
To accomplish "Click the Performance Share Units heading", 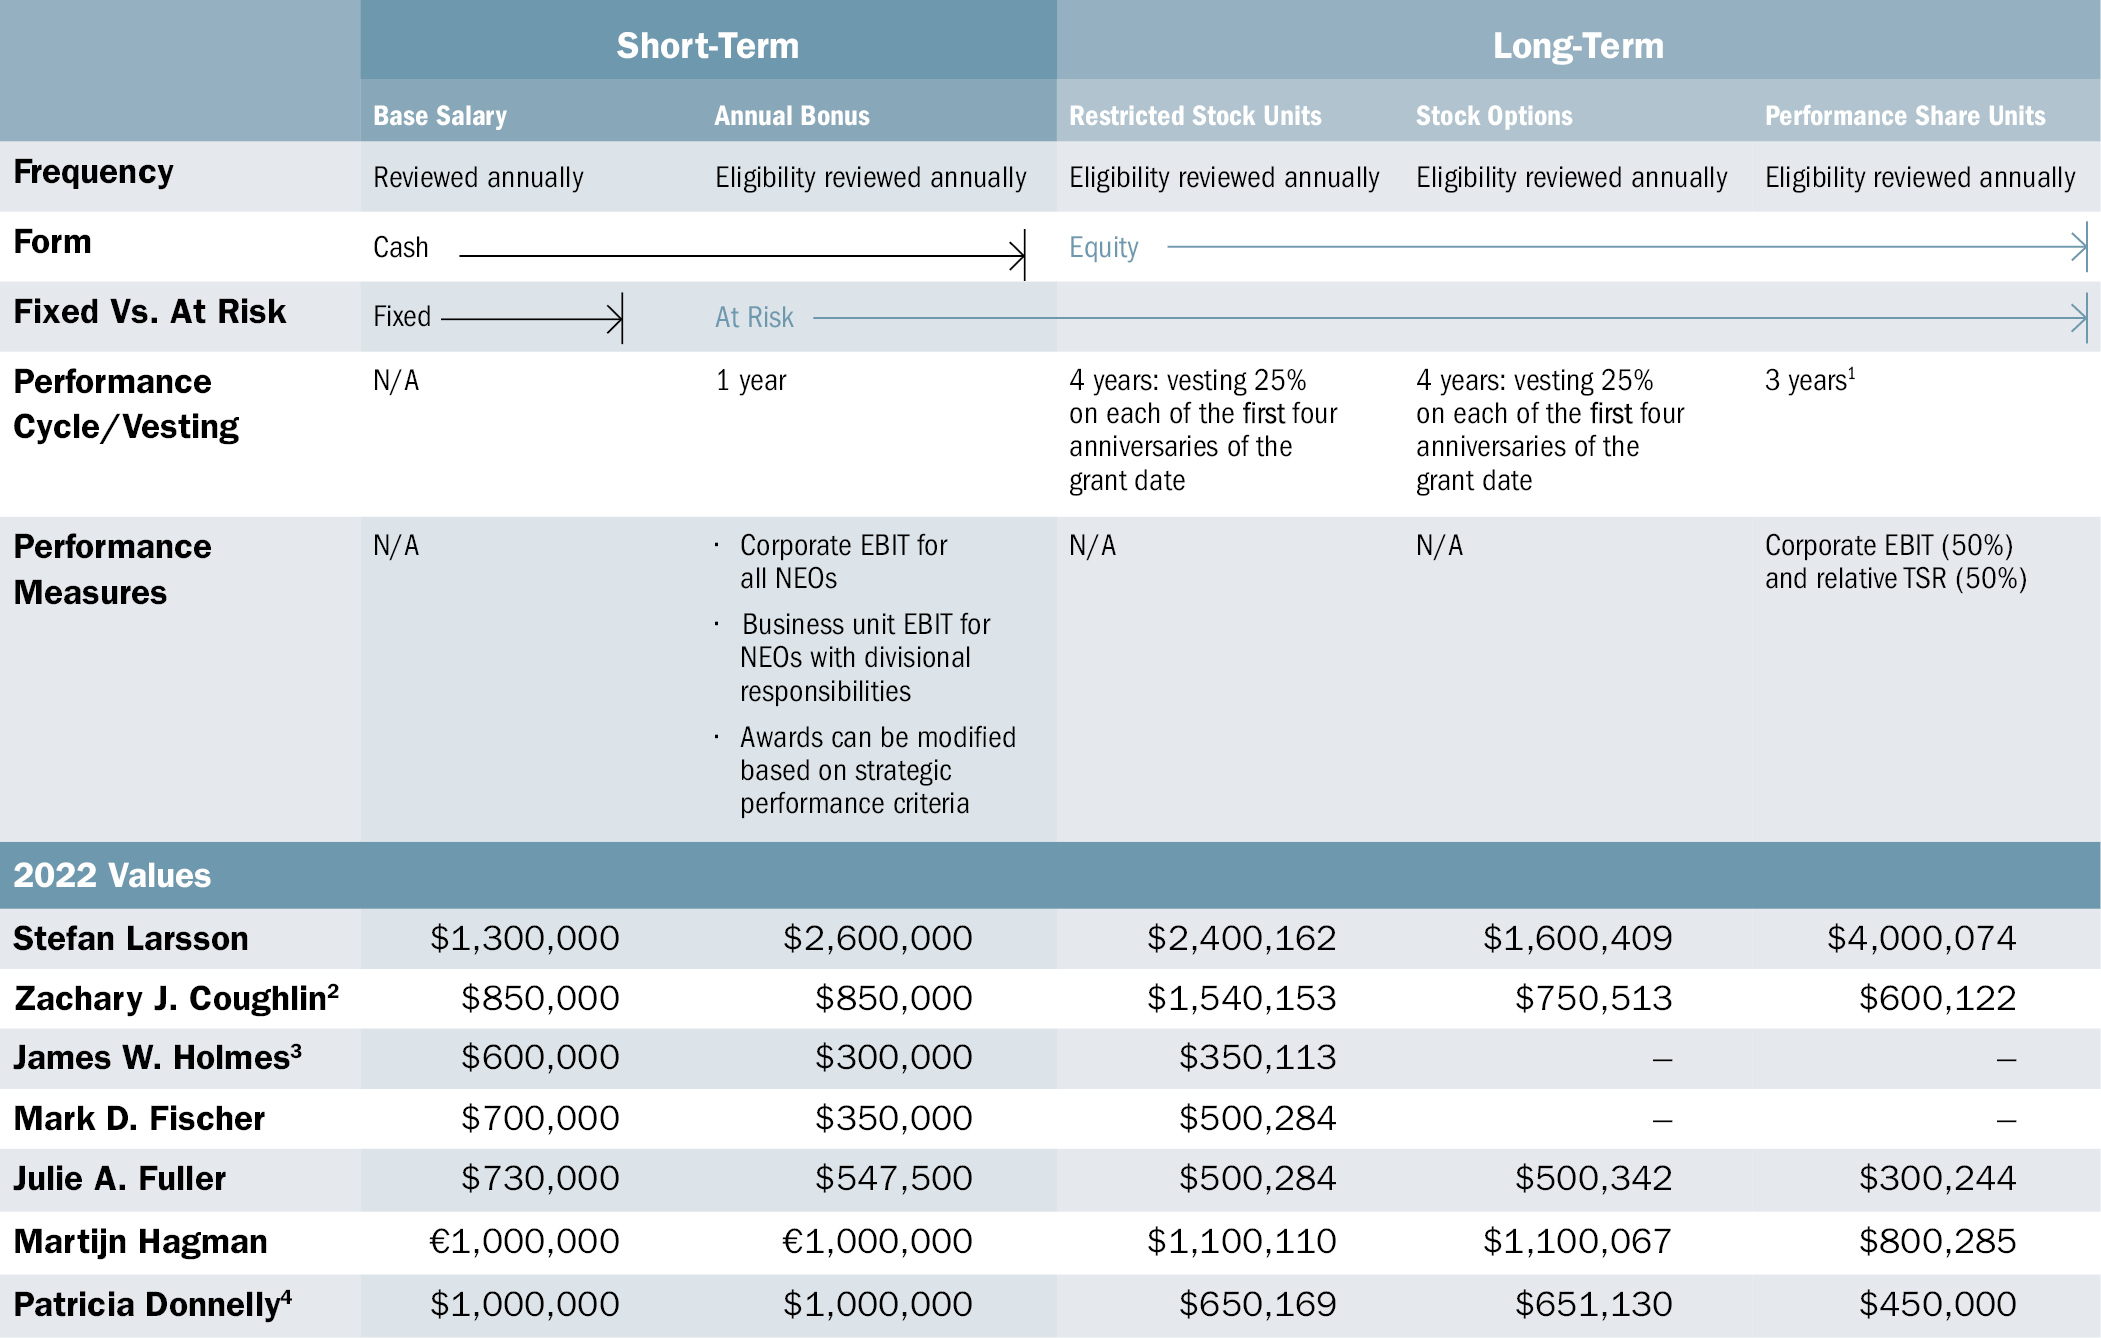I will click(1904, 116).
